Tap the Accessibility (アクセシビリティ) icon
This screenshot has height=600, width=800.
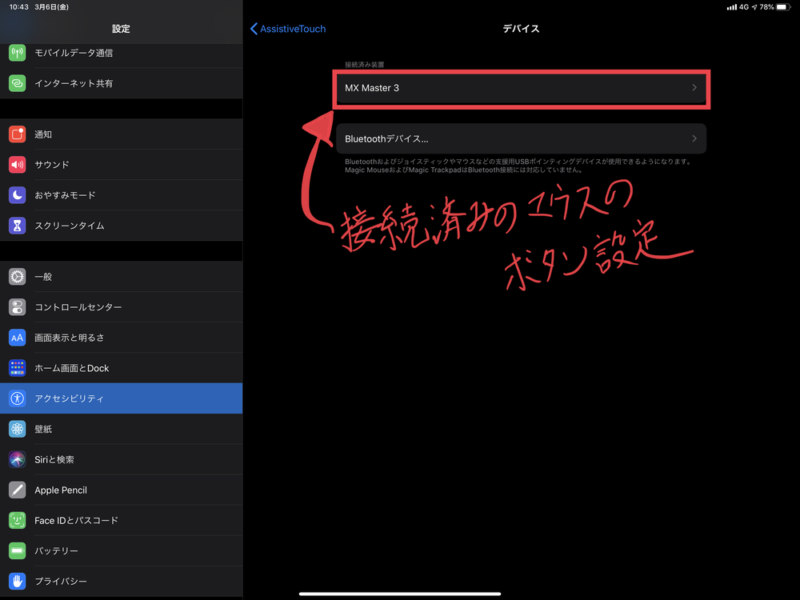(x=17, y=398)
